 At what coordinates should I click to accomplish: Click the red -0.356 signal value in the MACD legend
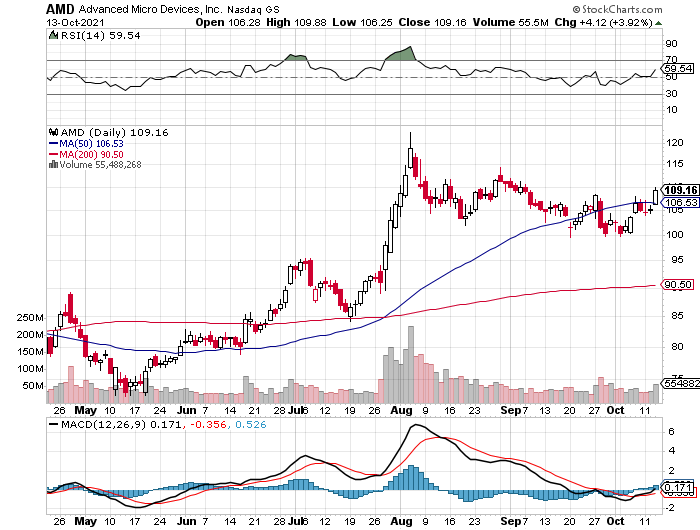click(x=208, y=425)
